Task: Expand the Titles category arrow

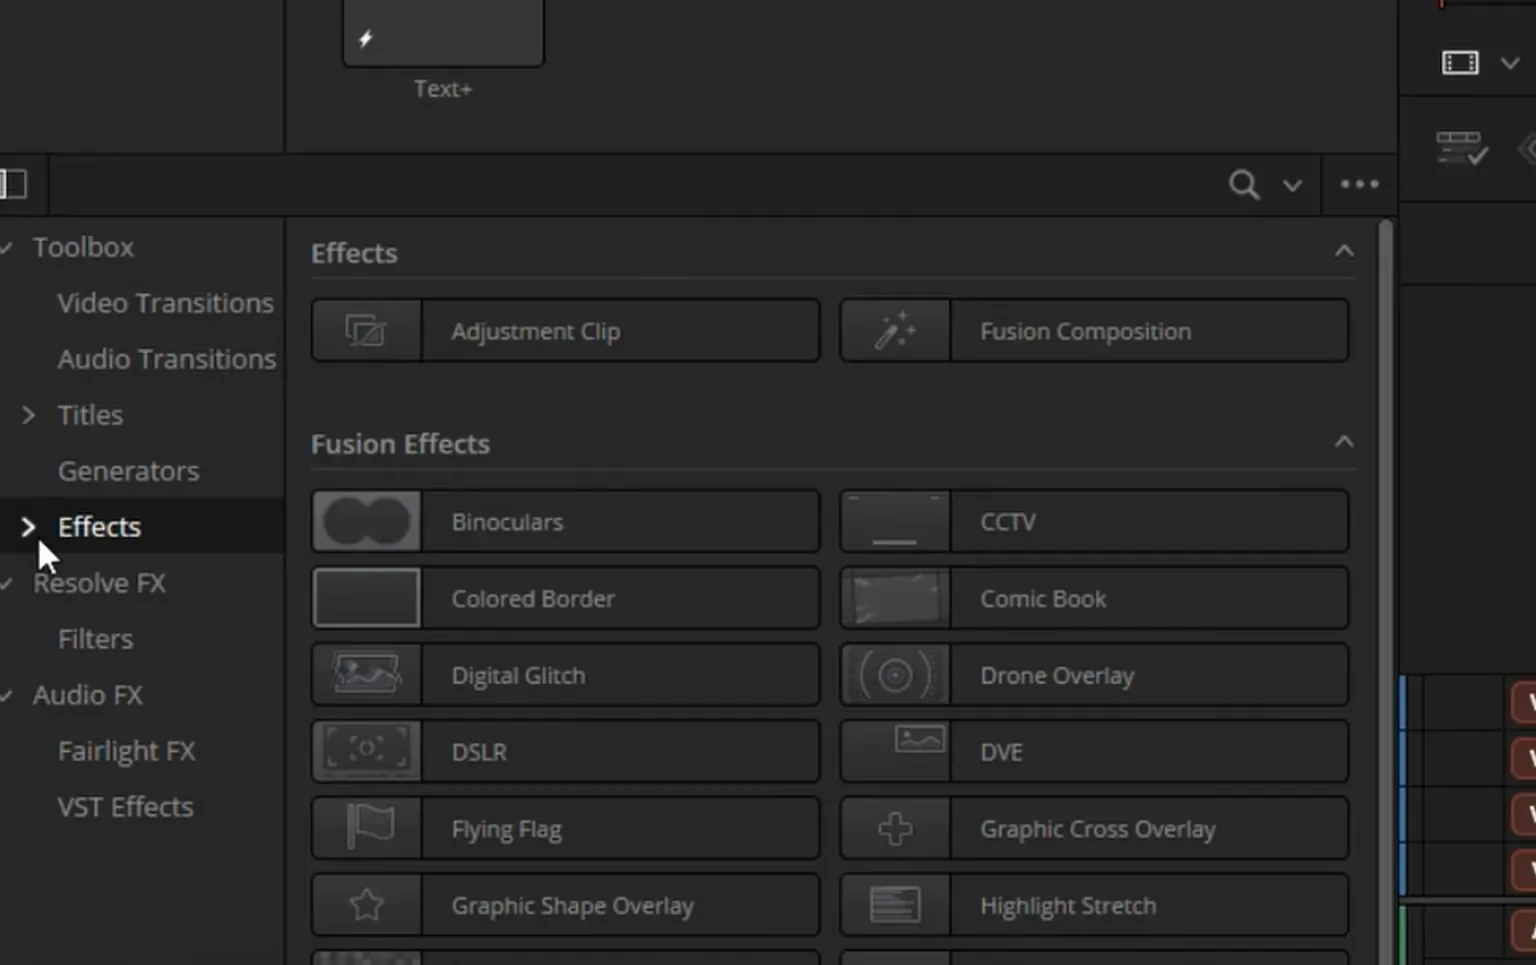Action: tap(28, 415)
